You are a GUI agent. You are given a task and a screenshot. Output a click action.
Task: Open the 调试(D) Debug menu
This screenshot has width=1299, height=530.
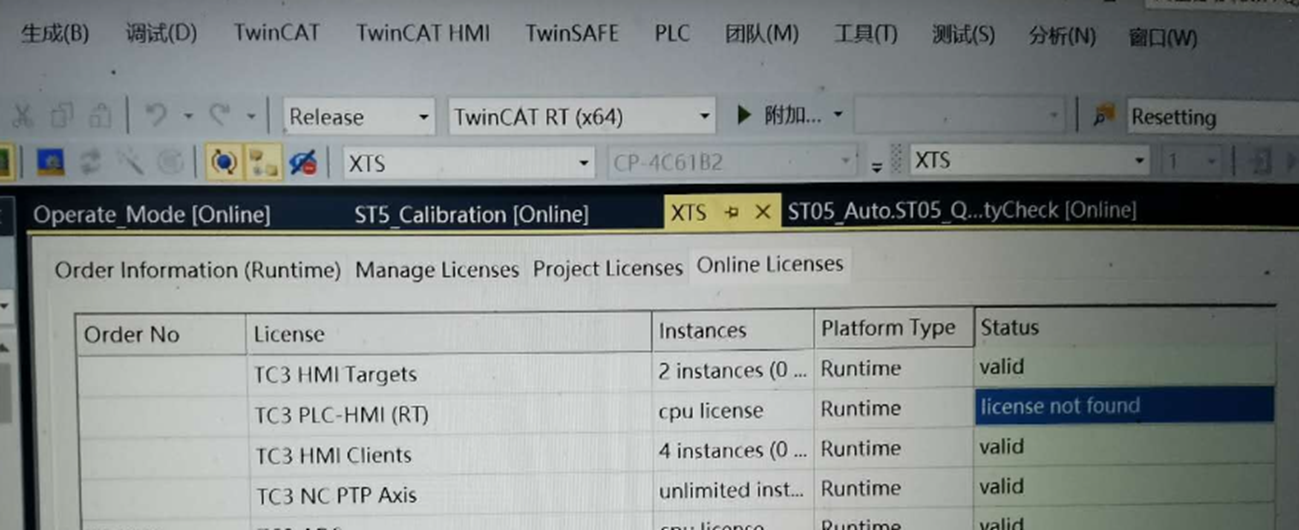tap(161, 34)
